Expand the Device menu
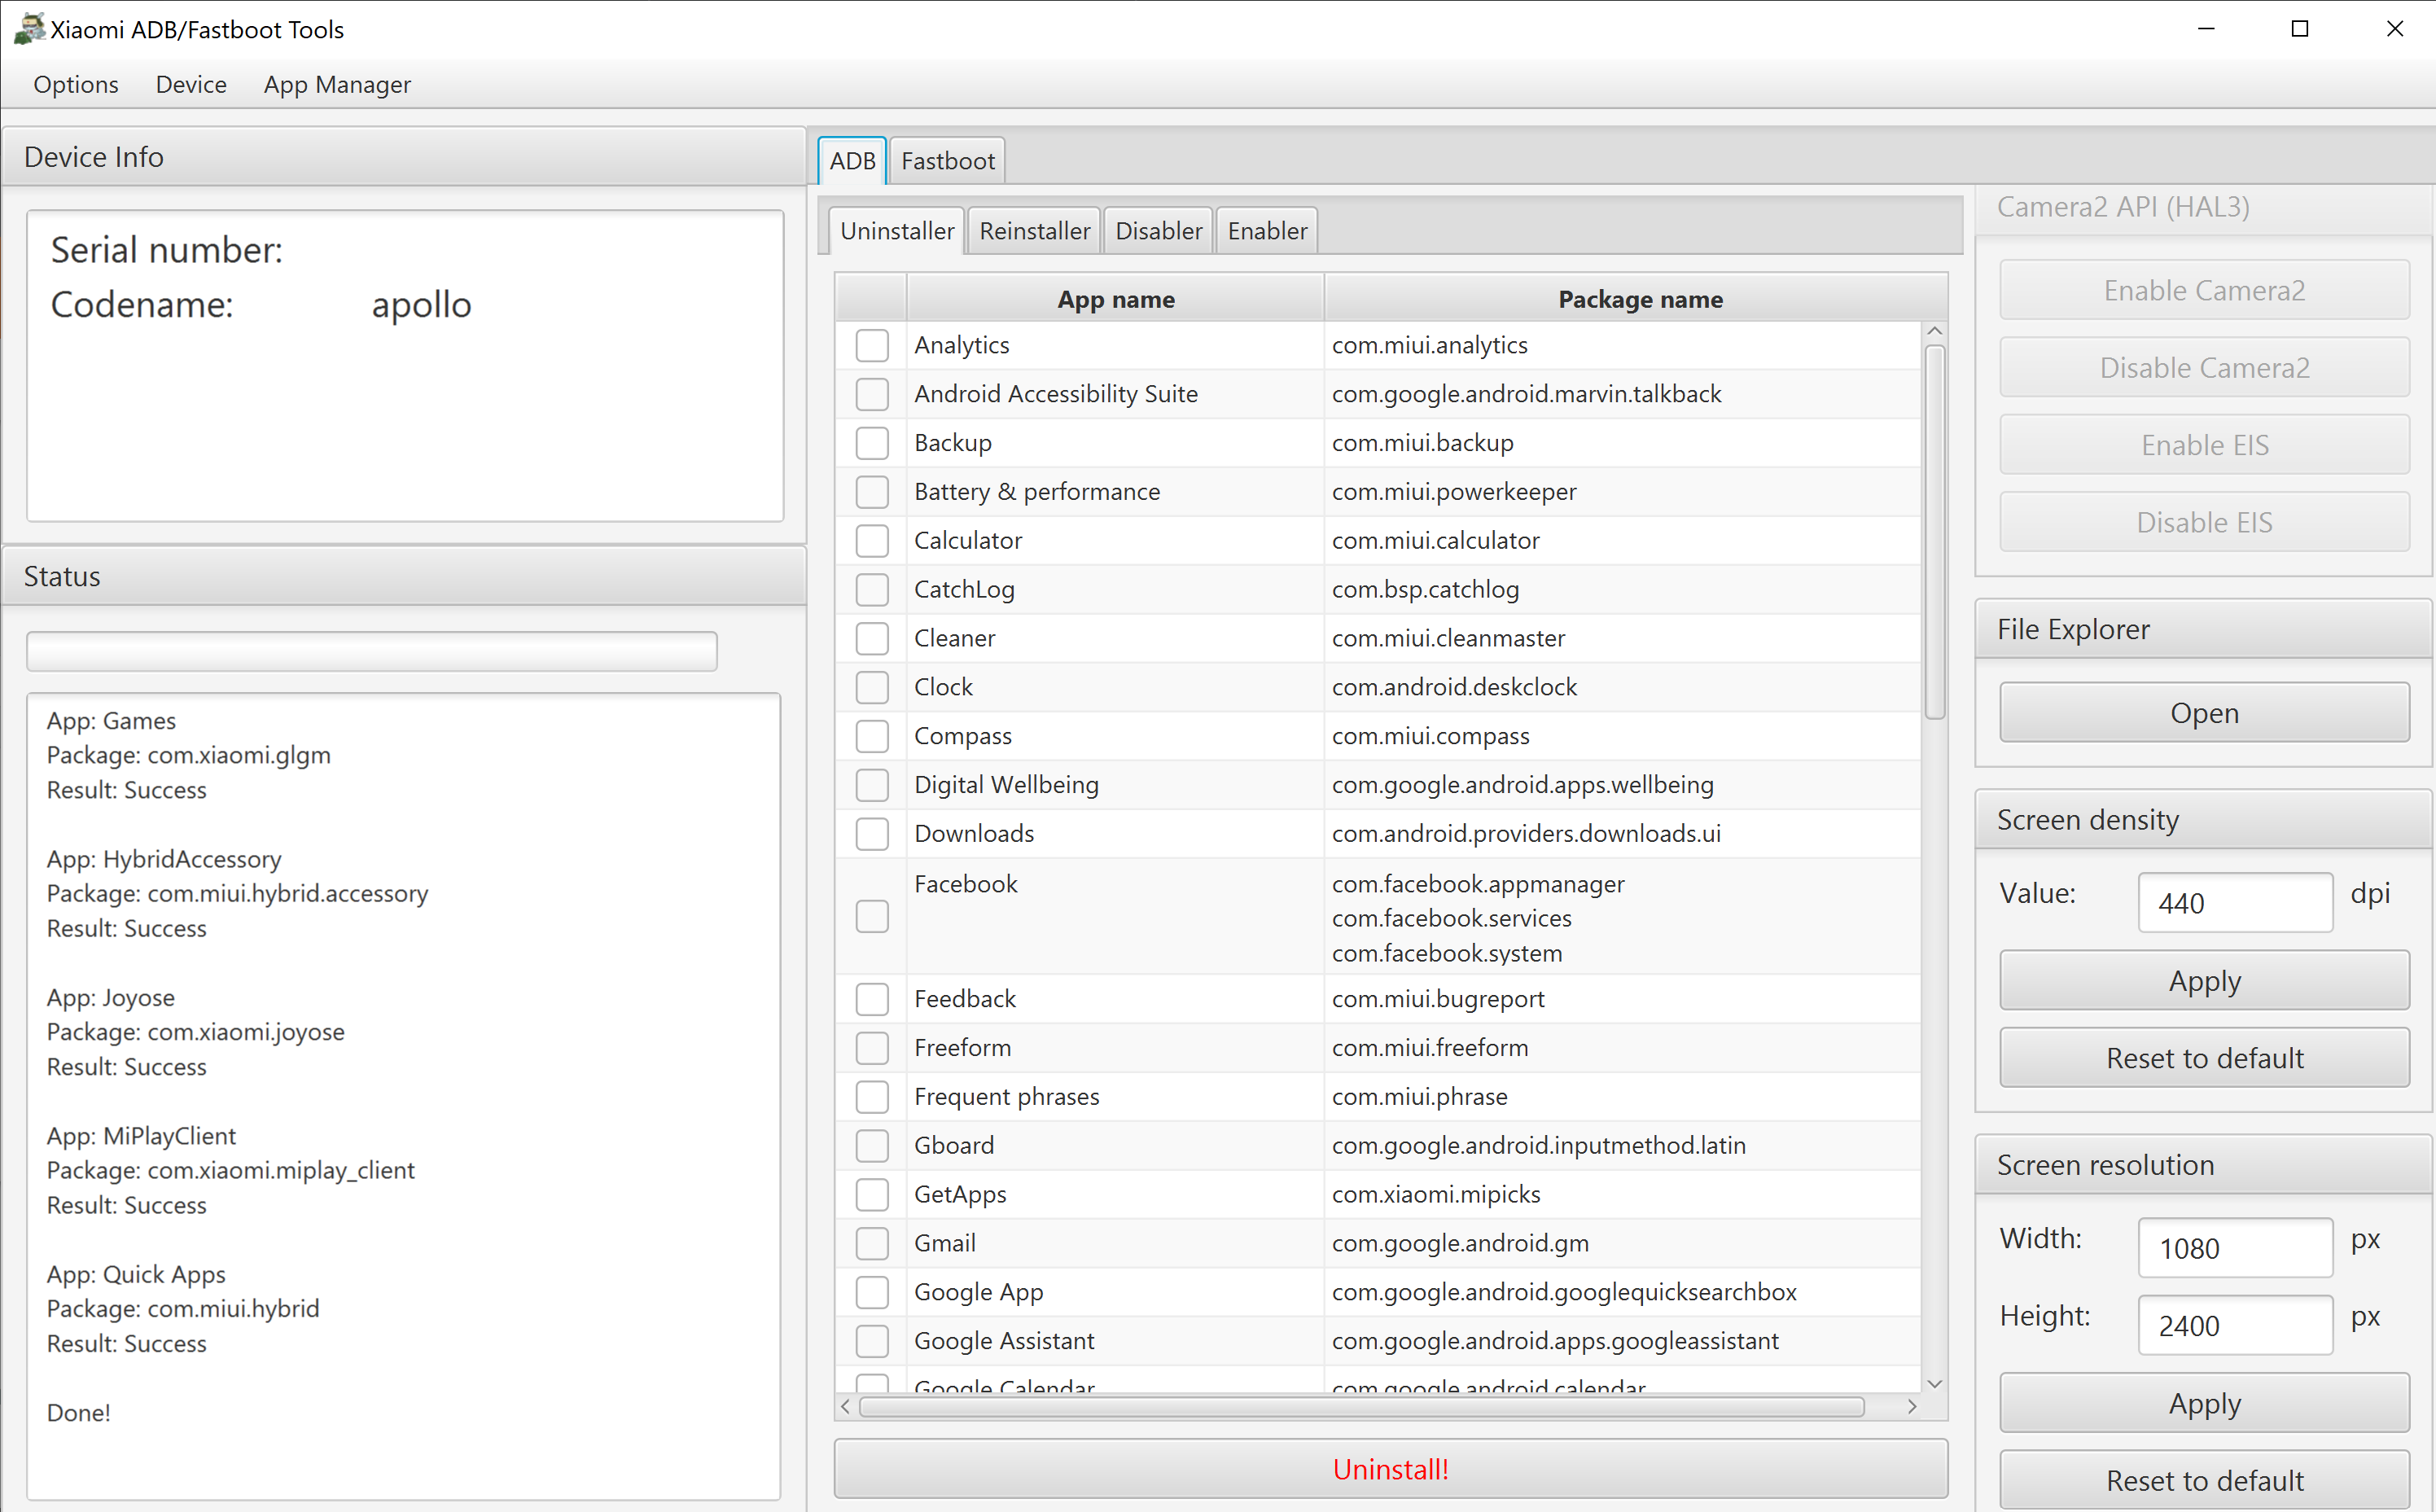The width and height of the screenshot is (2436, 1512). point(191,84)
